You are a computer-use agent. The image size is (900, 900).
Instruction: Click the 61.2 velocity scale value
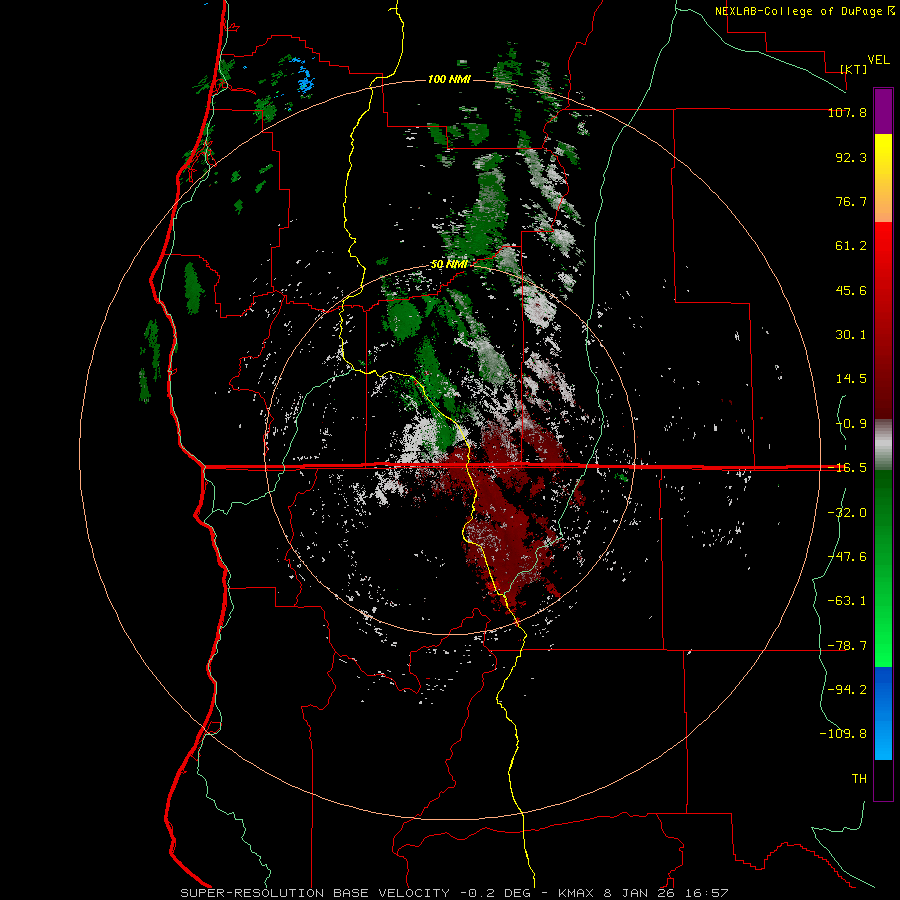851,246
